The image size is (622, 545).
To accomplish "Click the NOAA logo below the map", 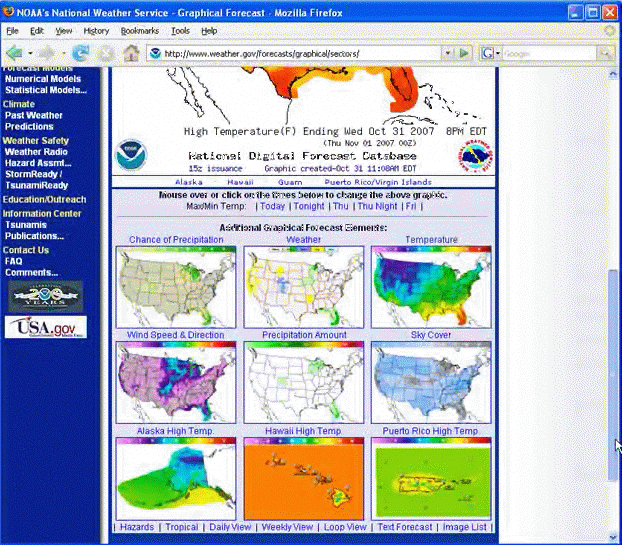I will point(131,155).
